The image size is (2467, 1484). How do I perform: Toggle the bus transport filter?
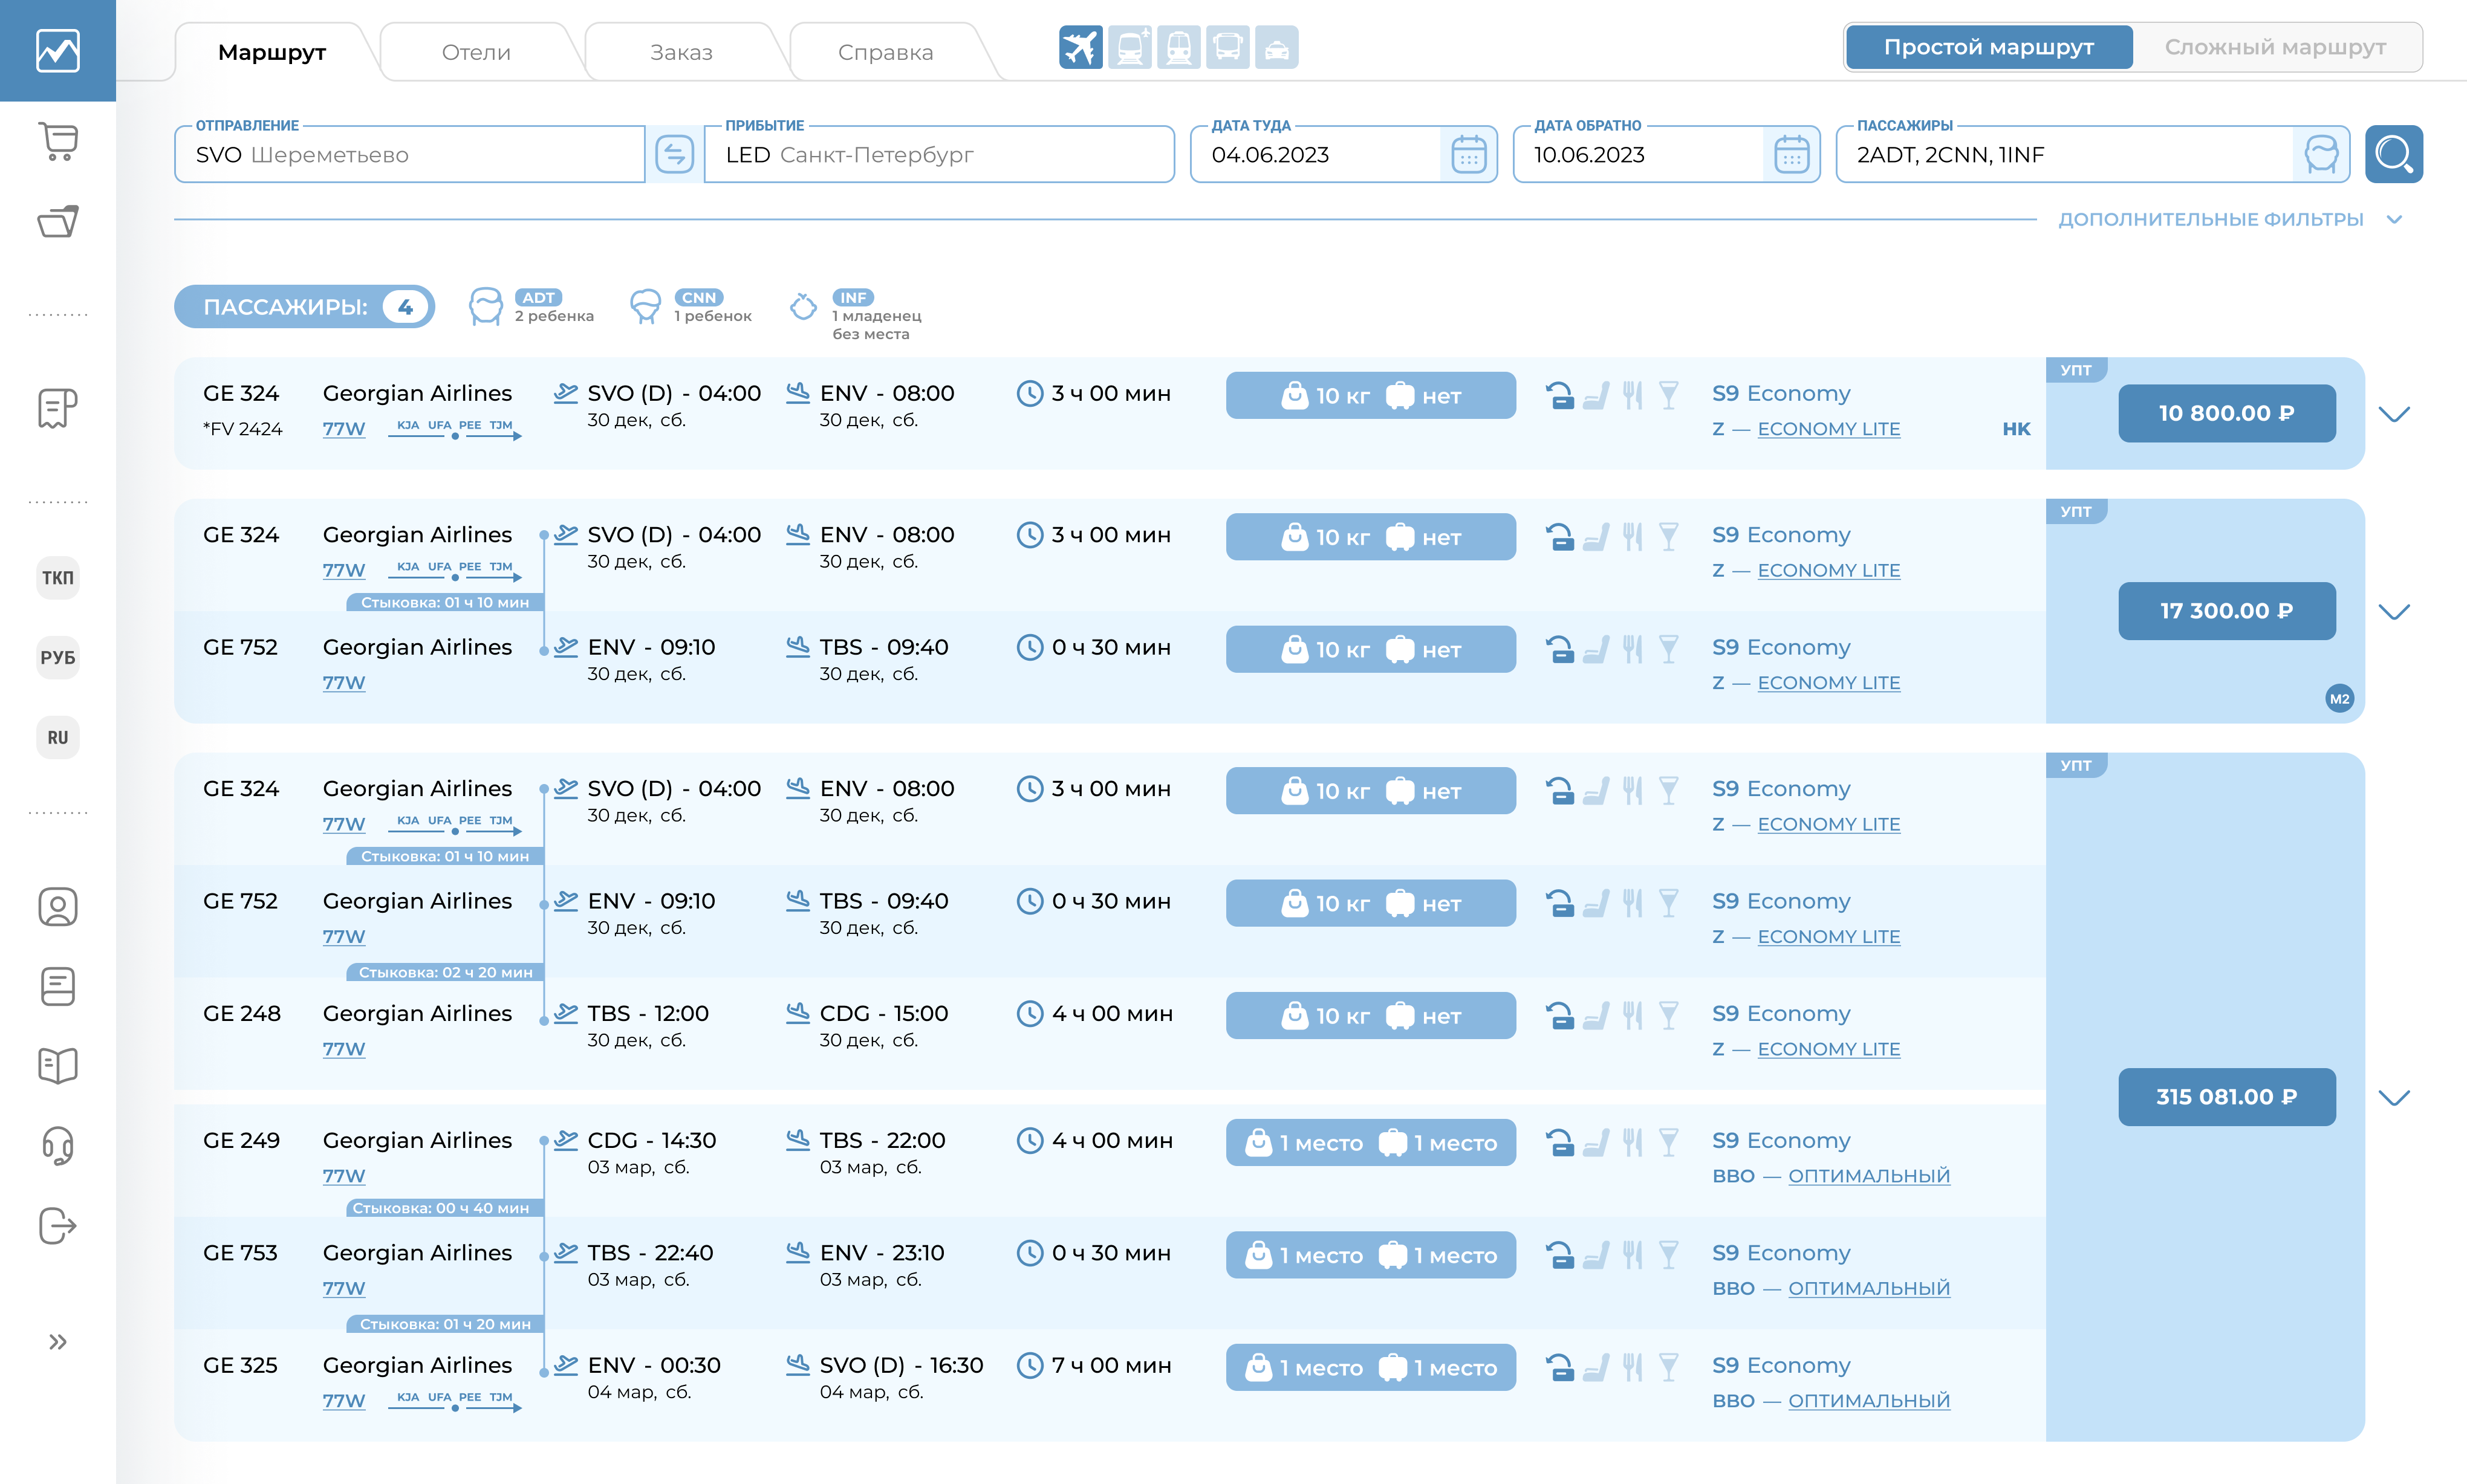click(1227, 47)
